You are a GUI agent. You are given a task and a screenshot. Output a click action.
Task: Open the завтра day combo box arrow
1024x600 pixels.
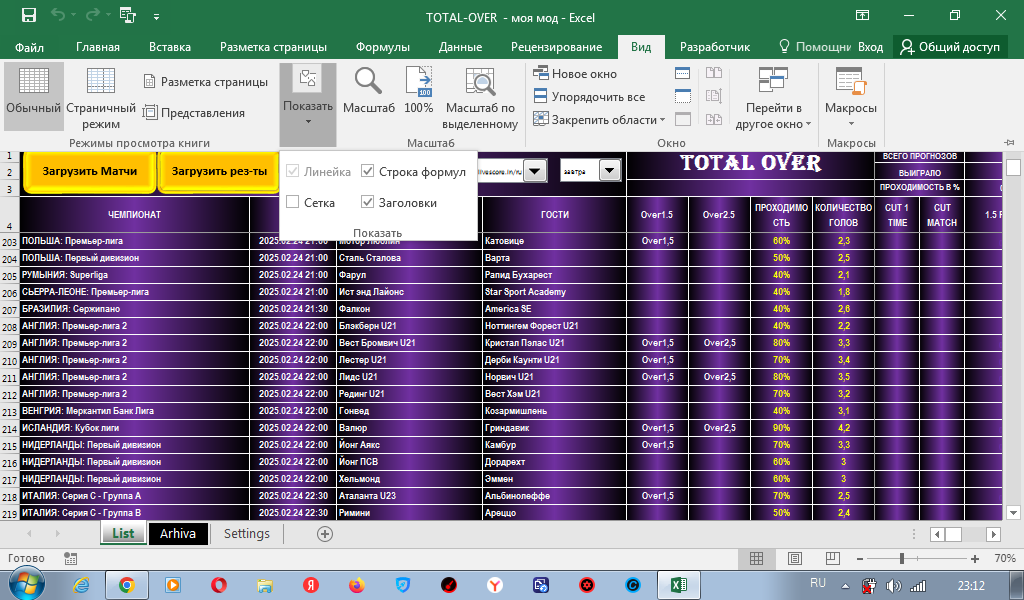[x=609, y=171]
